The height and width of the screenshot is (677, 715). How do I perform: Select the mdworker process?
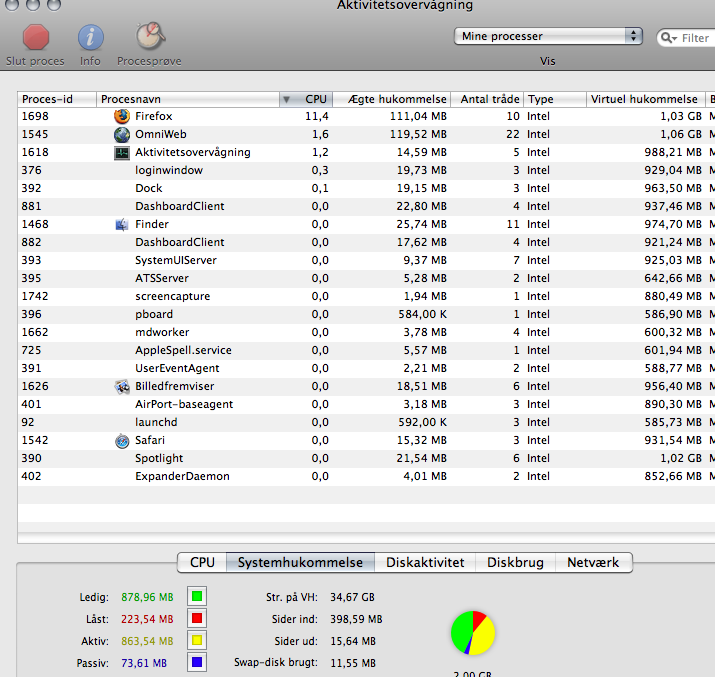pos(367,333)
